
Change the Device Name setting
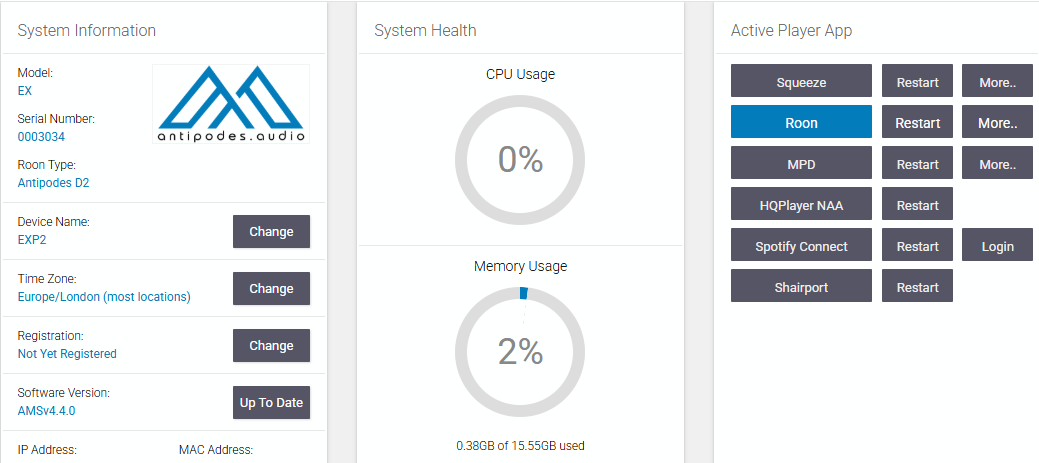(x=271, y=231)
